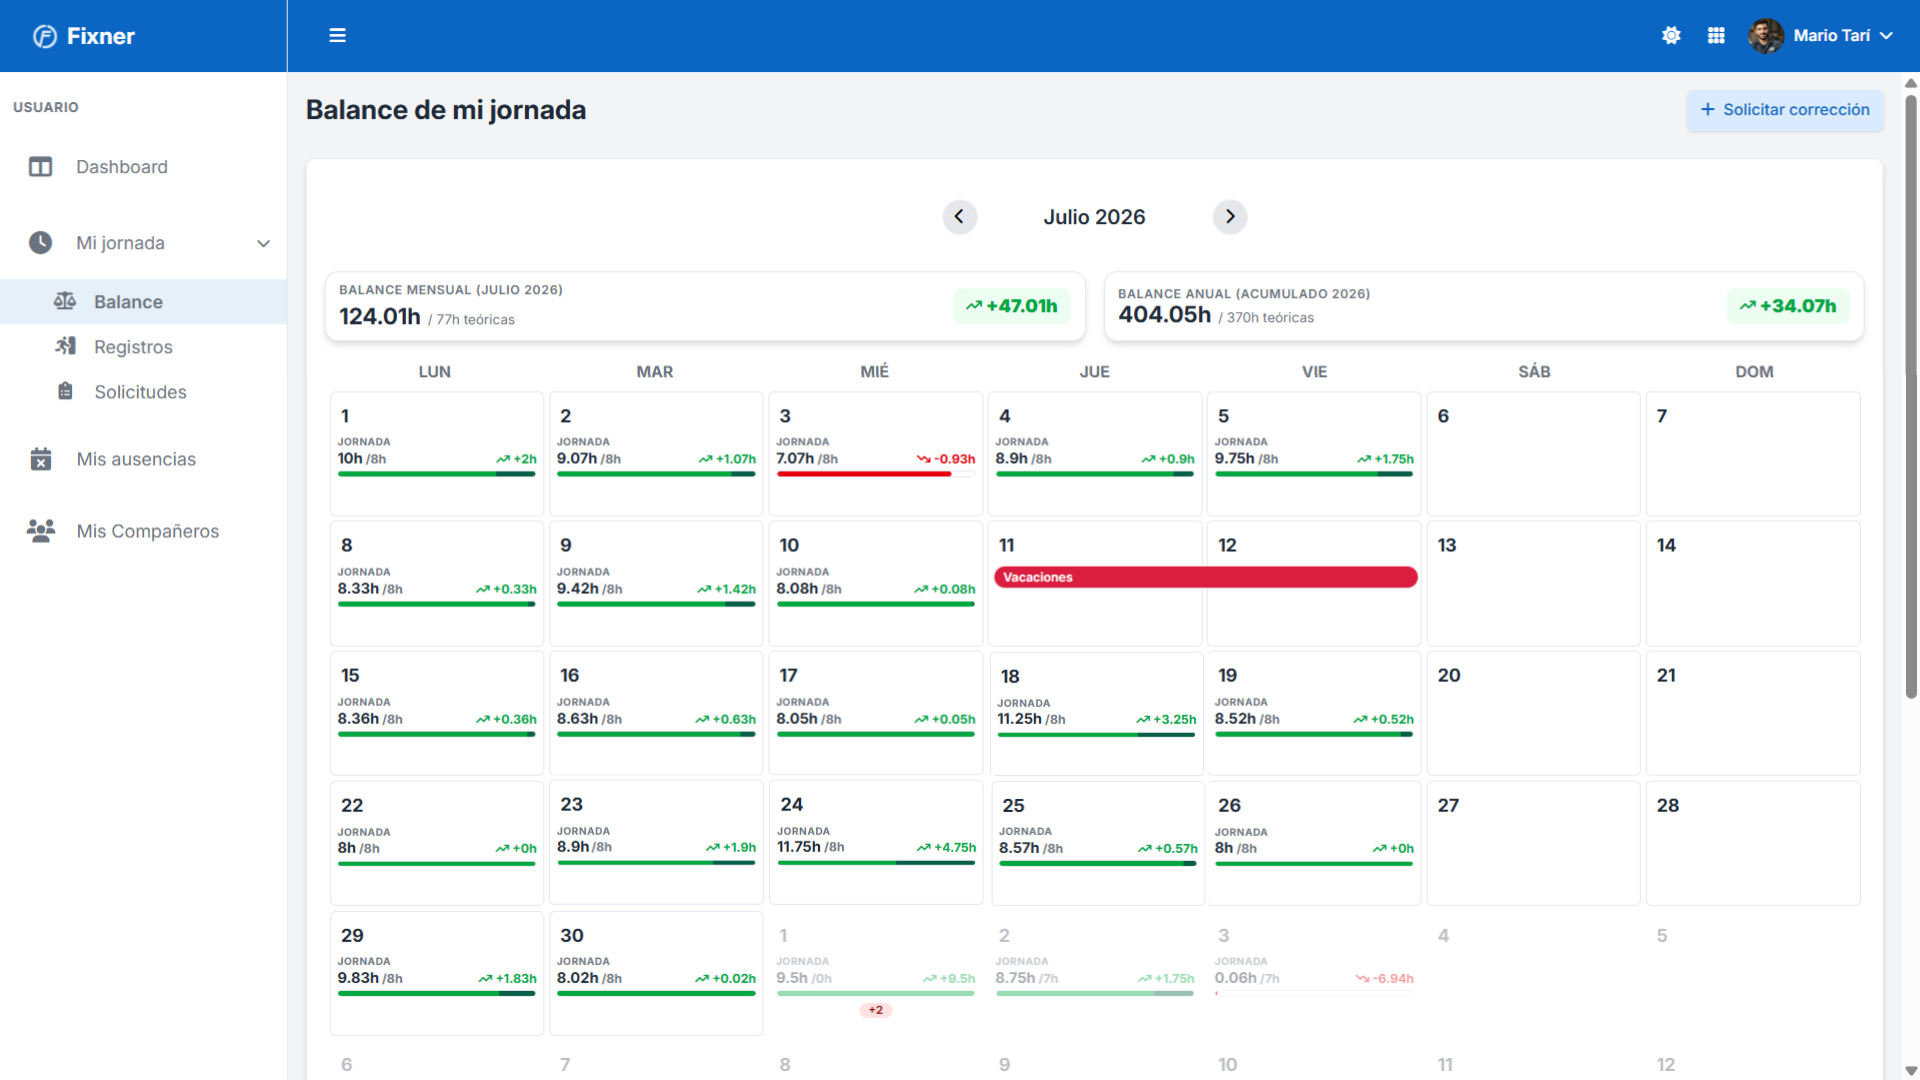Viewport: 1920px width, 1080px height.
Task: Click Mario Tarí profile avatar
Action: click(1766, 36)
